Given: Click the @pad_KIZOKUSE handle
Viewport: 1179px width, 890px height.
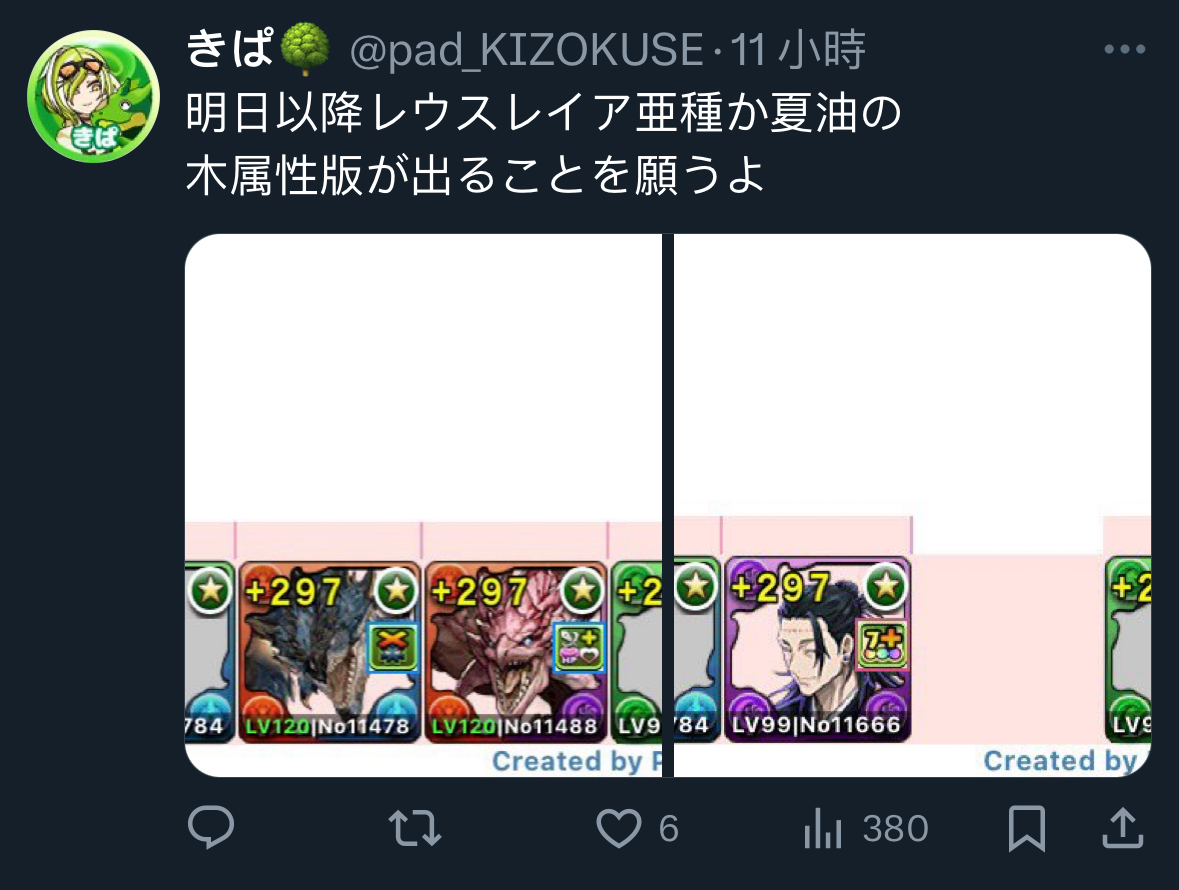Looking at the screenshot, I should pos(526,50).
